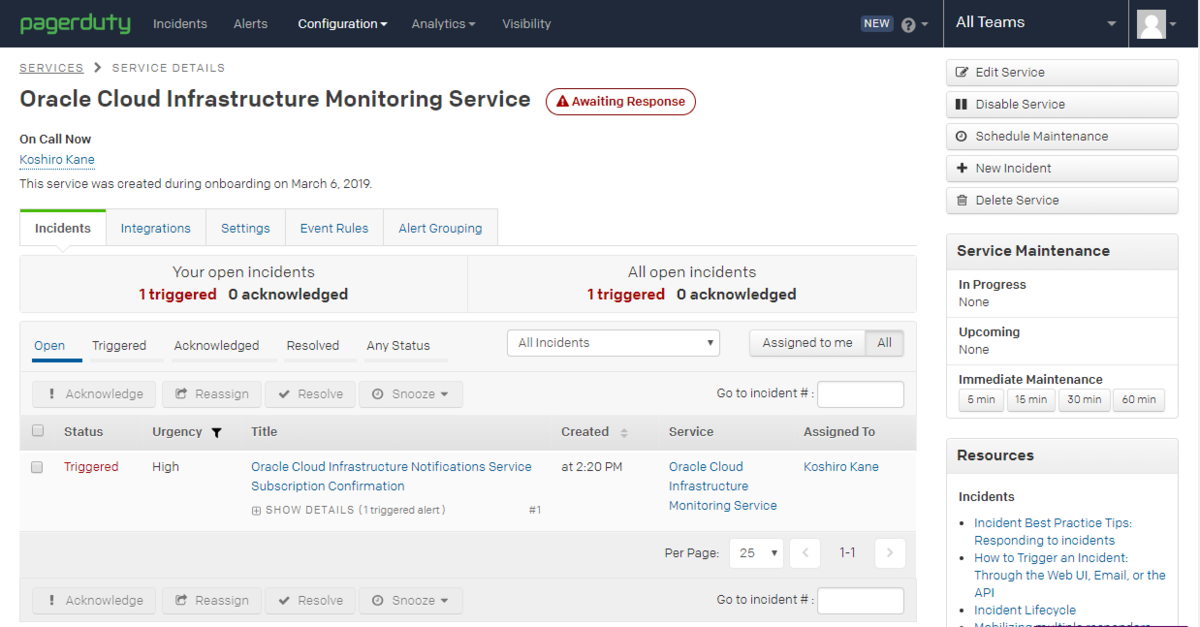Check the select-all incidents checkbox in header

38,431
